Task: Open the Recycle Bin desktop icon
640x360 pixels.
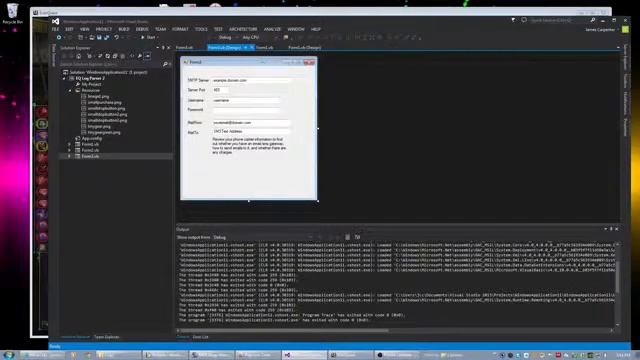Action: click(13, 13)
